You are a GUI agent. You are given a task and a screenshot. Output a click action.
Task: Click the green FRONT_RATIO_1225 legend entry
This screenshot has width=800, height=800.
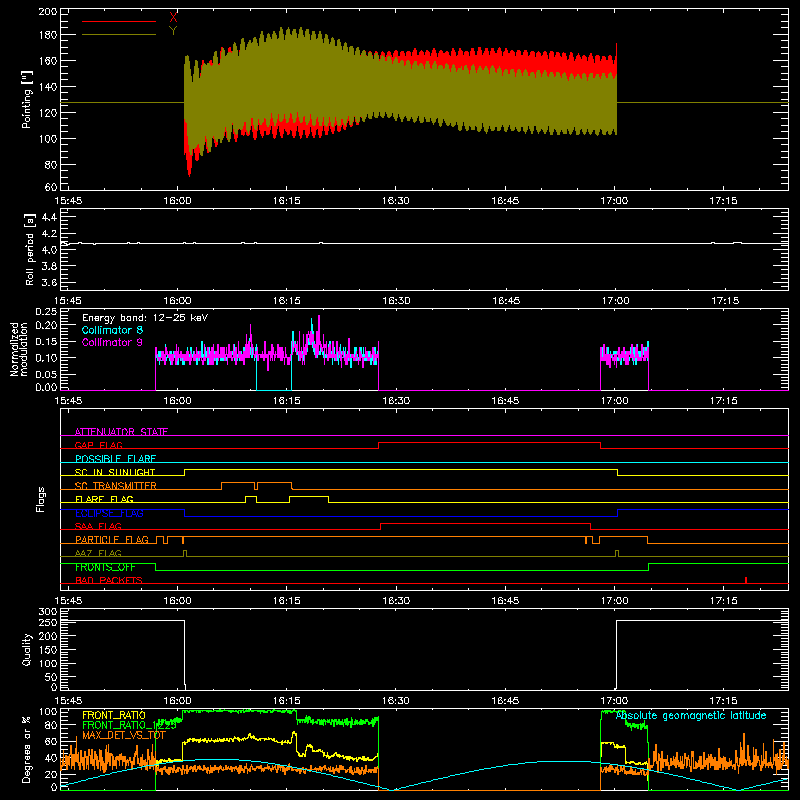129,725
